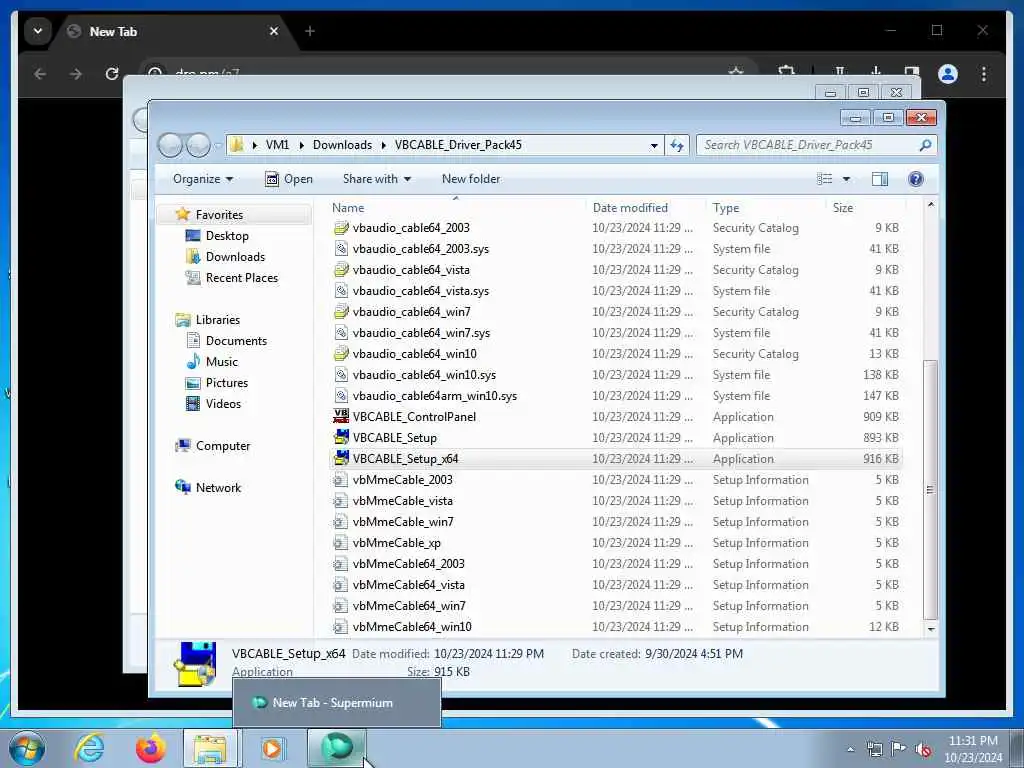The image size is (1024, 768).
Task: Open Windows Explorer taskbar button
Action: click(211, 748)
